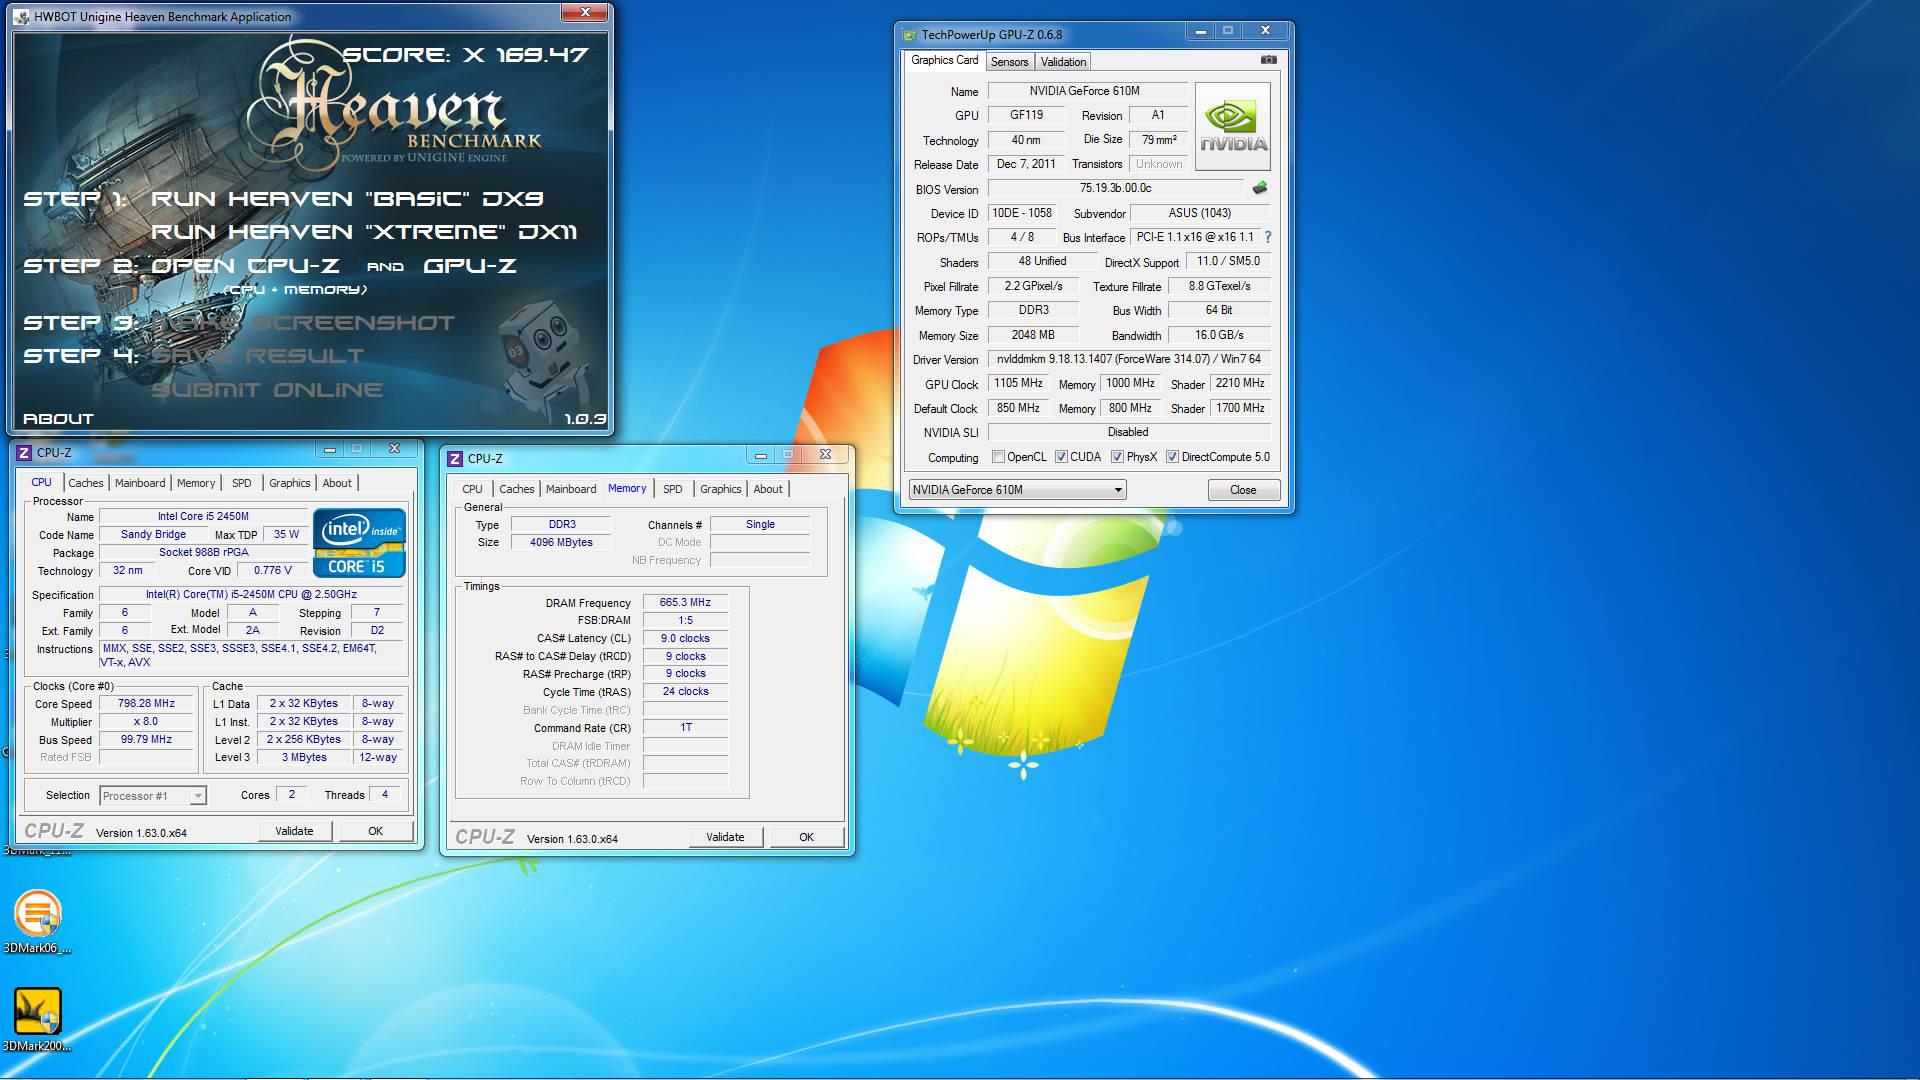
Task: Click Validate in Memory CPU-Z window
Action: tap(725, 837)
